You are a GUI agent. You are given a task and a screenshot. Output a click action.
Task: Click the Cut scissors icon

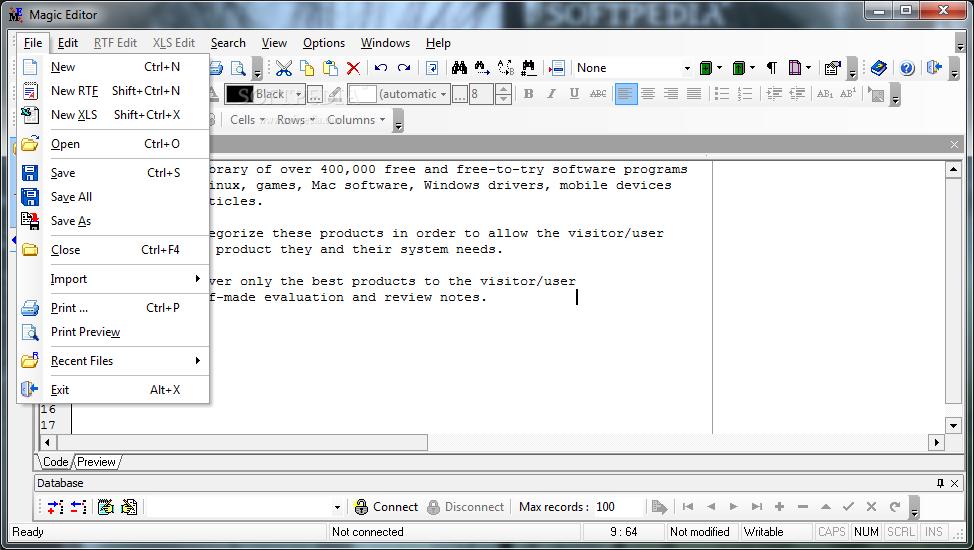(284, 68)
